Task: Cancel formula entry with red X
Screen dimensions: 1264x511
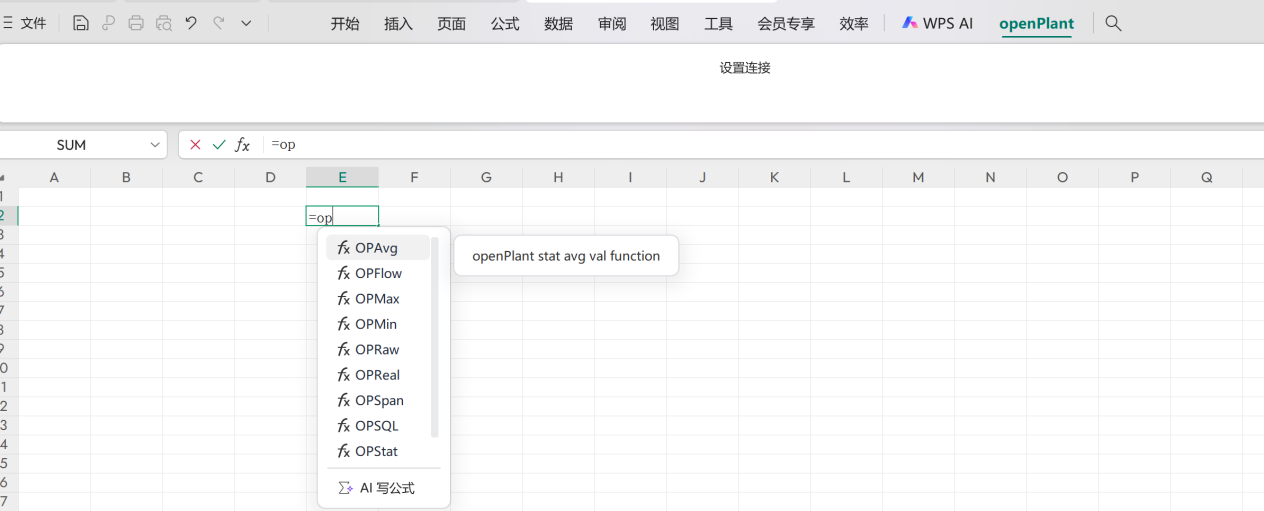Action: tap(195, 145)
